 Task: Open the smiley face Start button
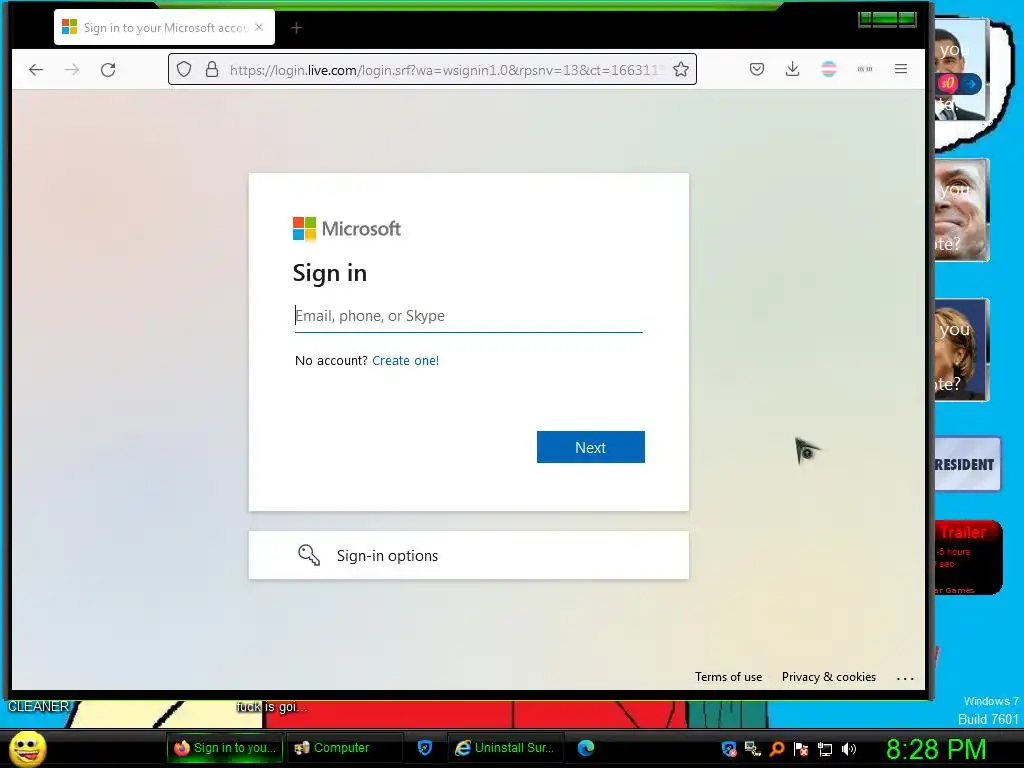[28, 748]
